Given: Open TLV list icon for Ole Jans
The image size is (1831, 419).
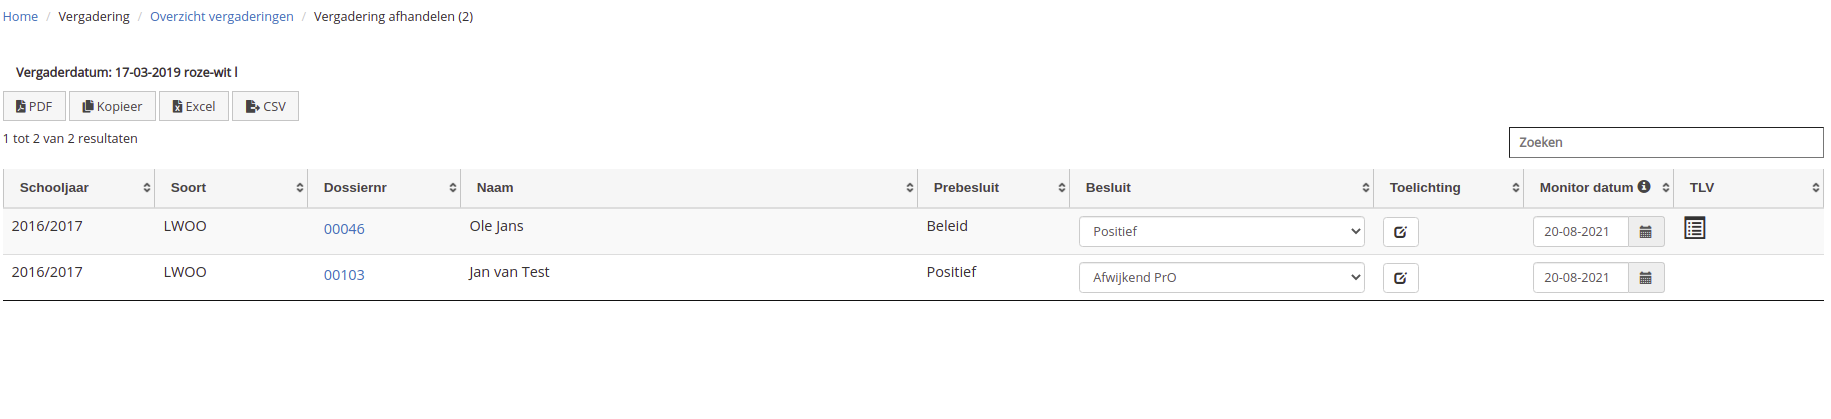Looking at the screenshot, I should click(1694, 228).
